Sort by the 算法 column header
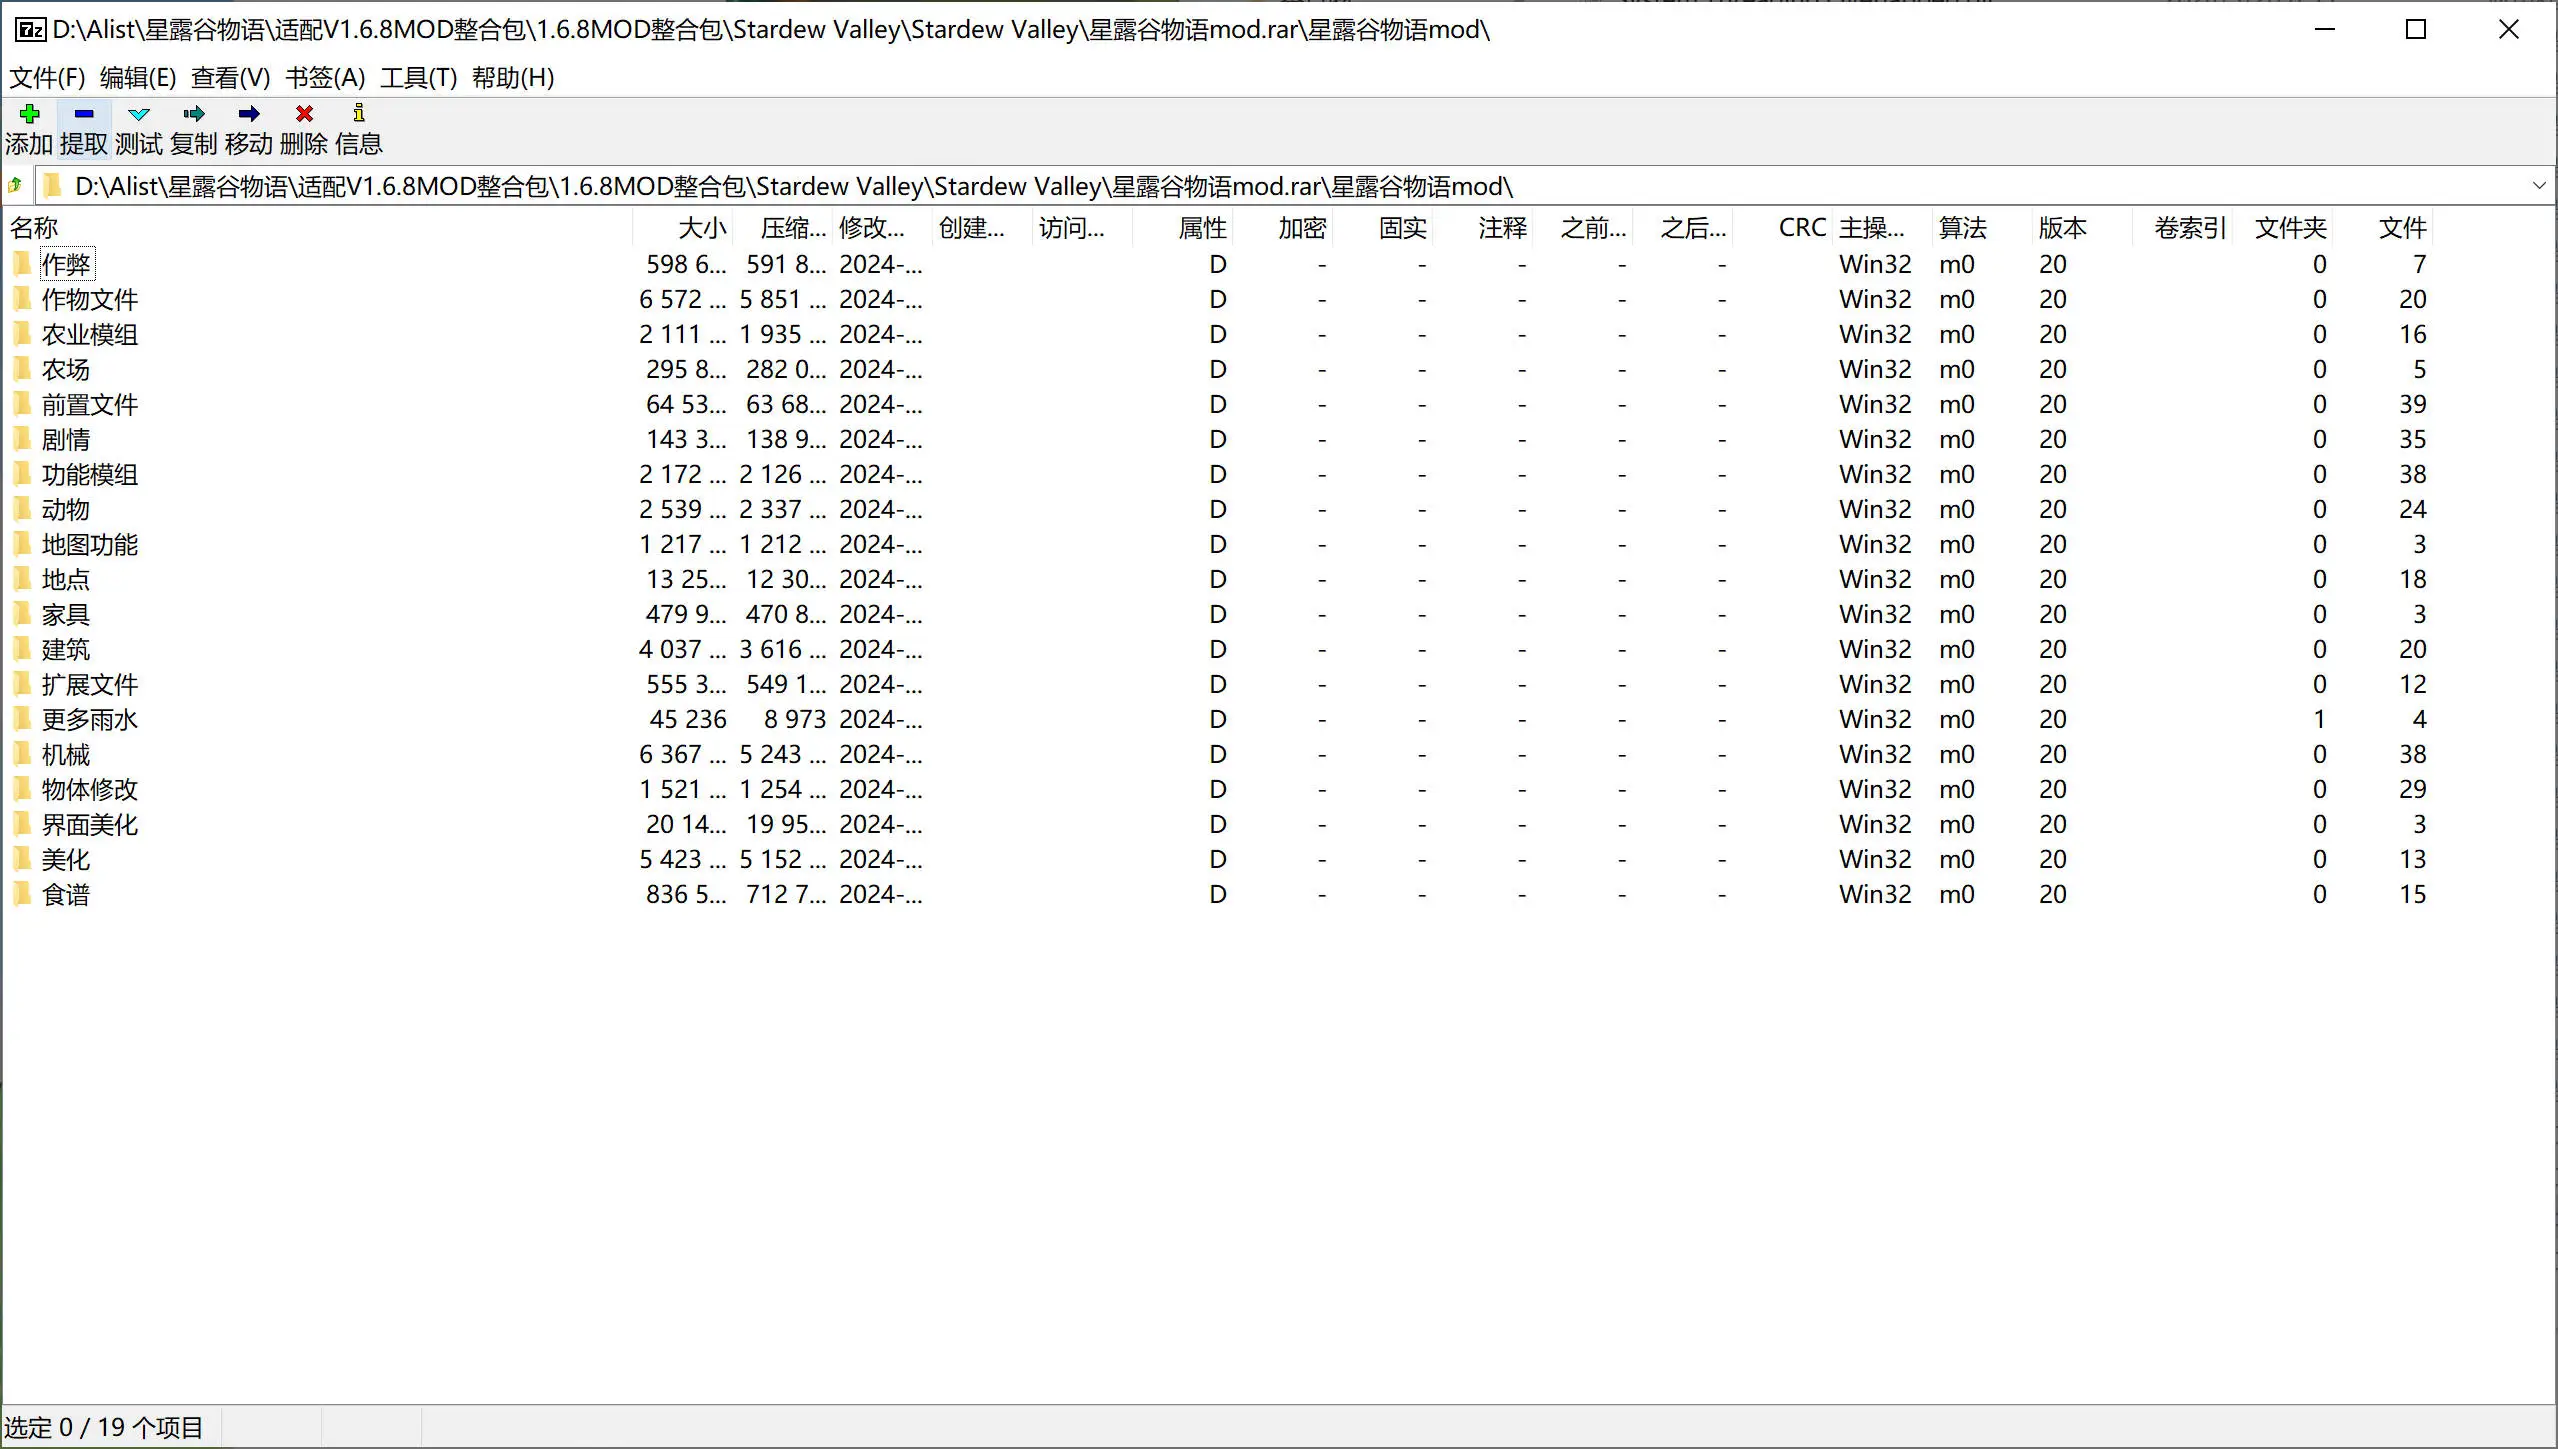 [1983, 228]
